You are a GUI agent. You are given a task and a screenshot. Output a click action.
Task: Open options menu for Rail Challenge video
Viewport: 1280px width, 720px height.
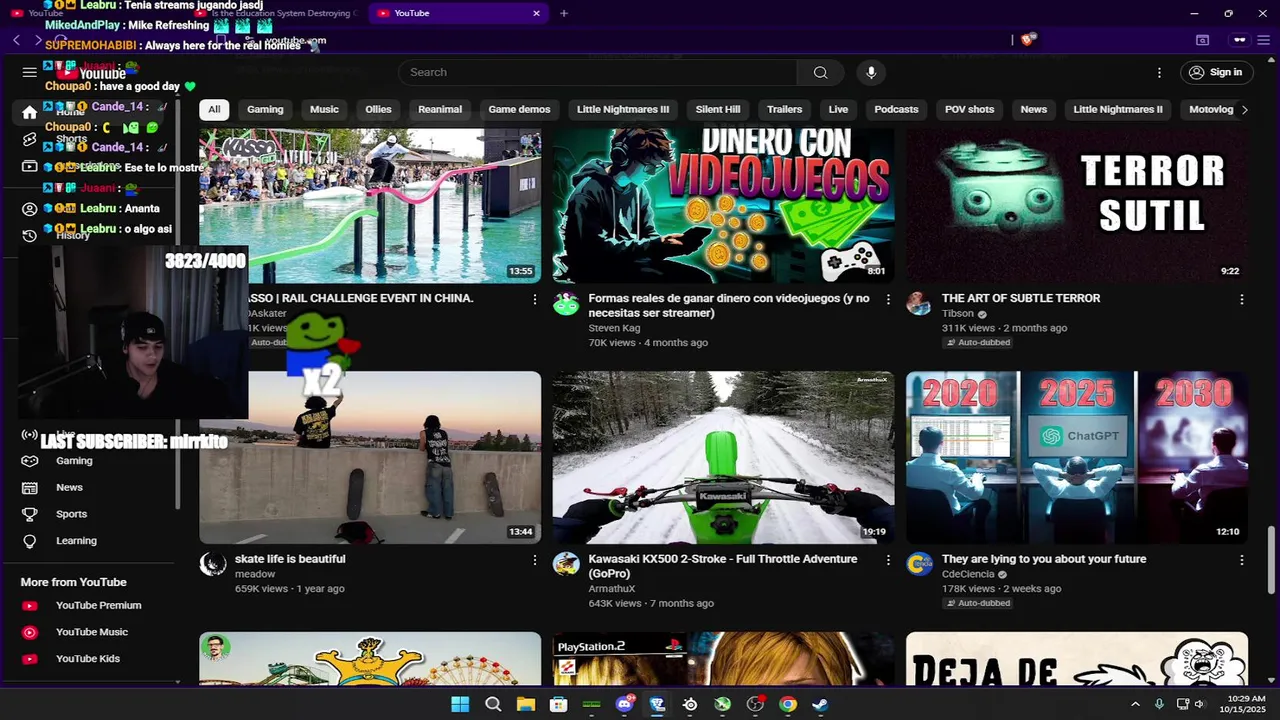(x=535, y=299)
